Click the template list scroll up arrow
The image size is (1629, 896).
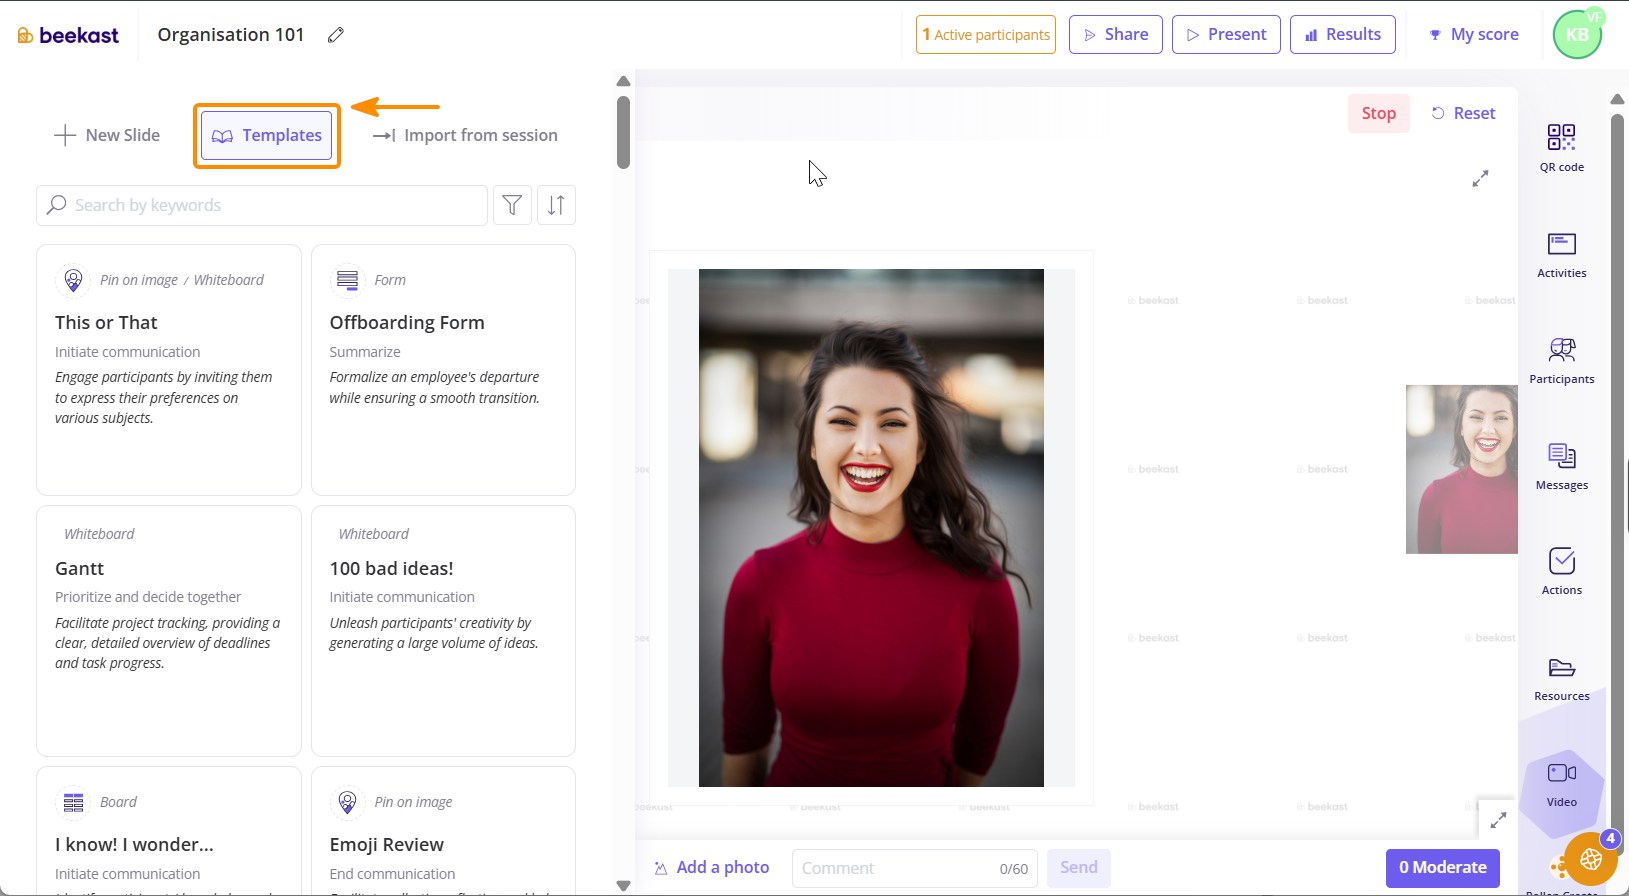point(623,81)
